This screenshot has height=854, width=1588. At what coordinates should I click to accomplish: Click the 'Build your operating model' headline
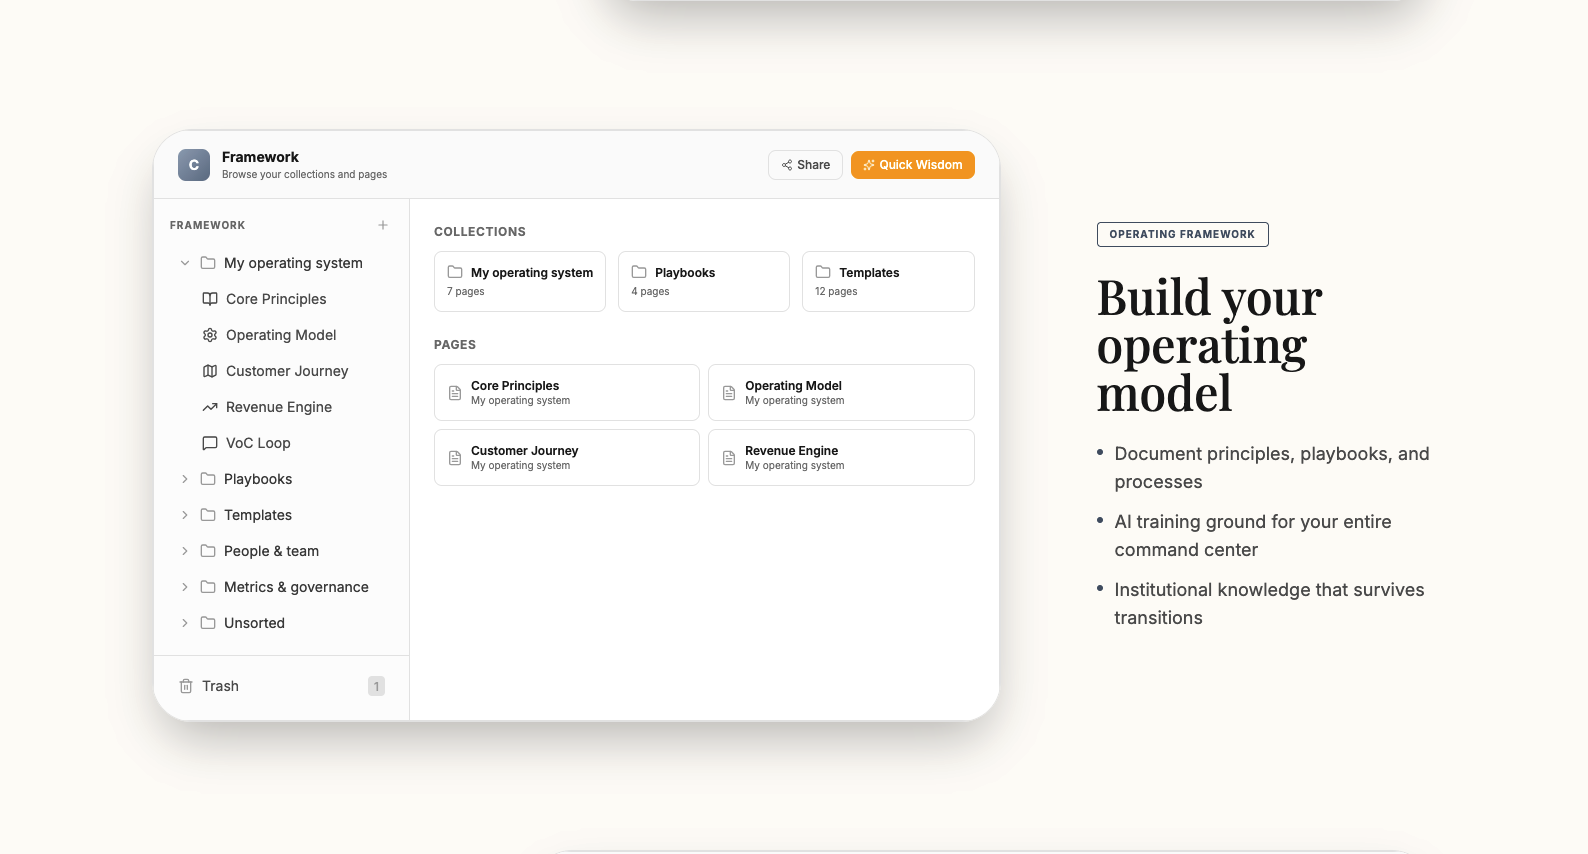click(x=1210, y=345)
